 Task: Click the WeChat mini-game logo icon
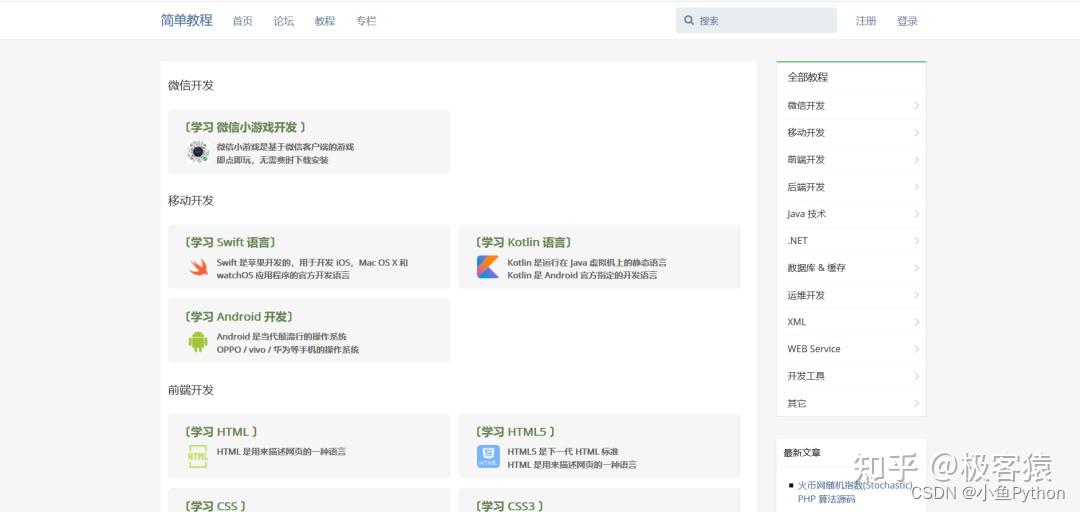click(x=198, y=152)
